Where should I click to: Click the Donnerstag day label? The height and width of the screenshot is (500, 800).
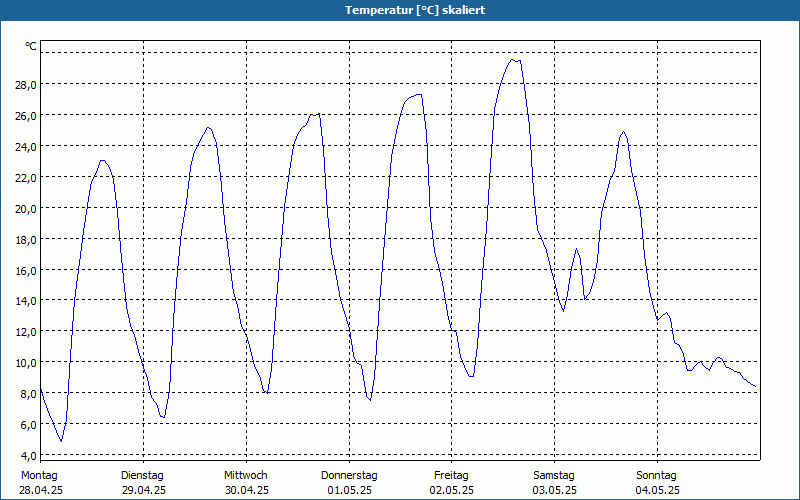point(349,476)
